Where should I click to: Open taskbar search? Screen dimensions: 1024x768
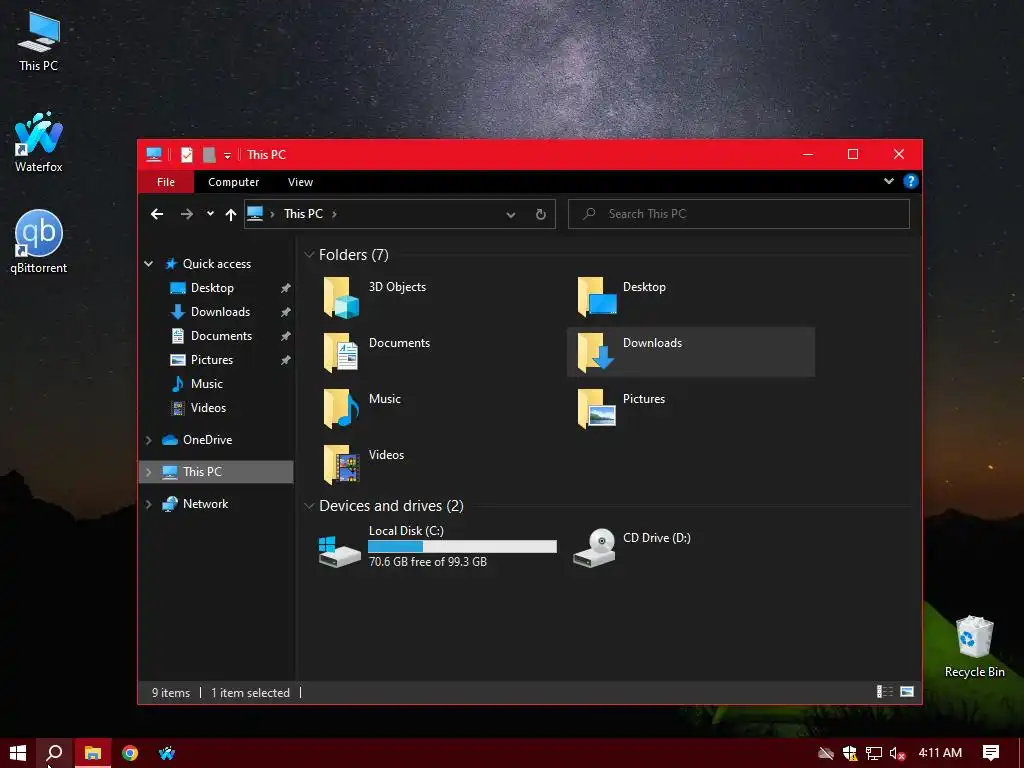pos(54,753)
